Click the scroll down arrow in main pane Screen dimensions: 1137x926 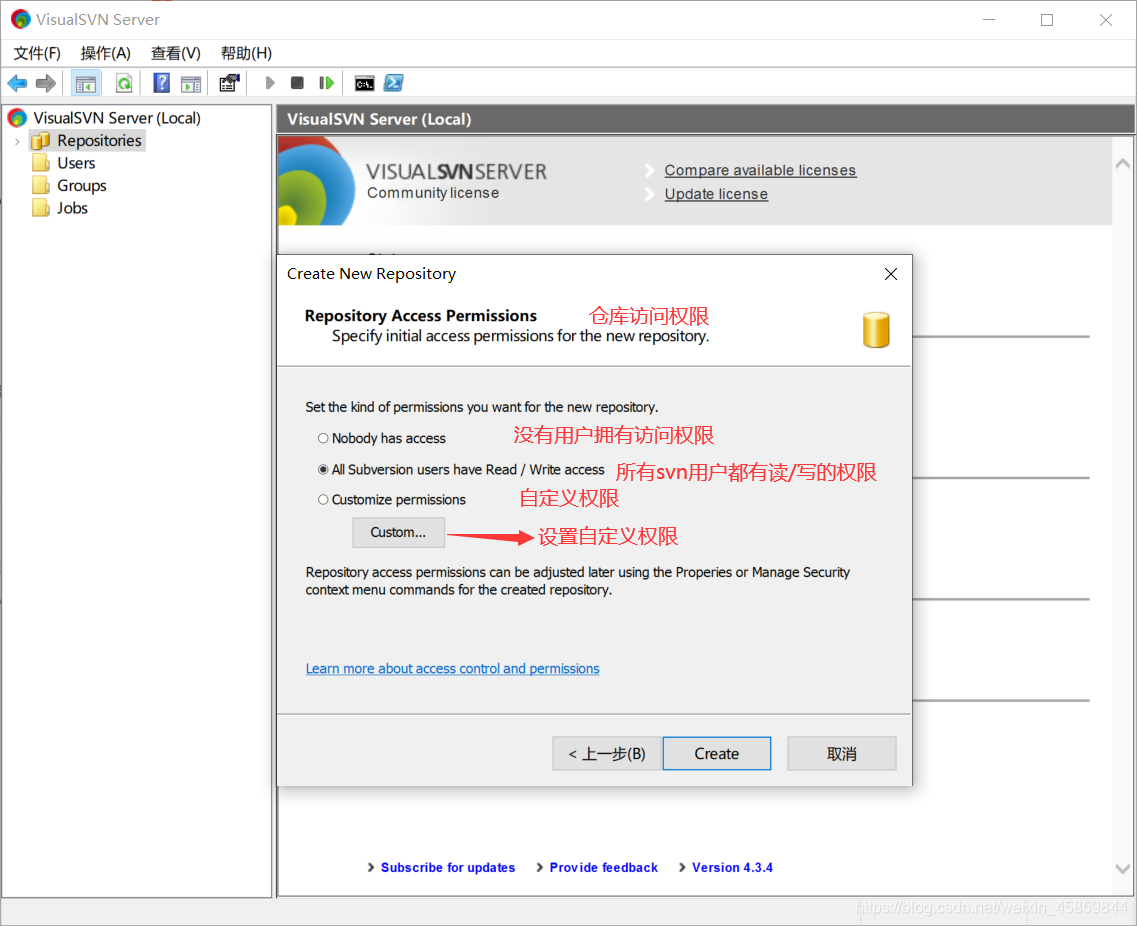point(1122,869)
